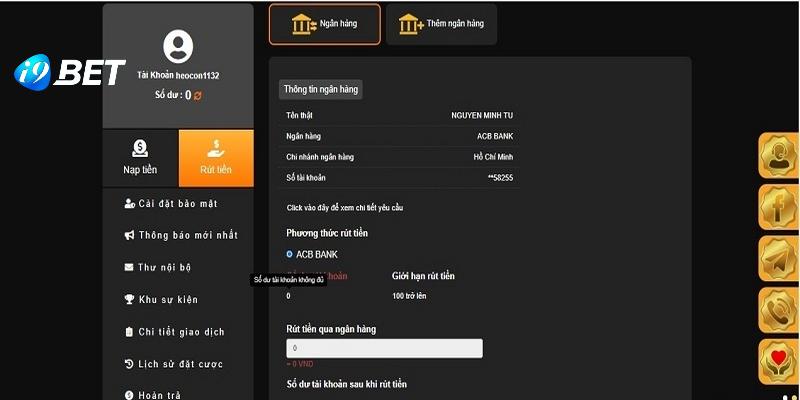Click link to view request details

click(x=344, y=208)
